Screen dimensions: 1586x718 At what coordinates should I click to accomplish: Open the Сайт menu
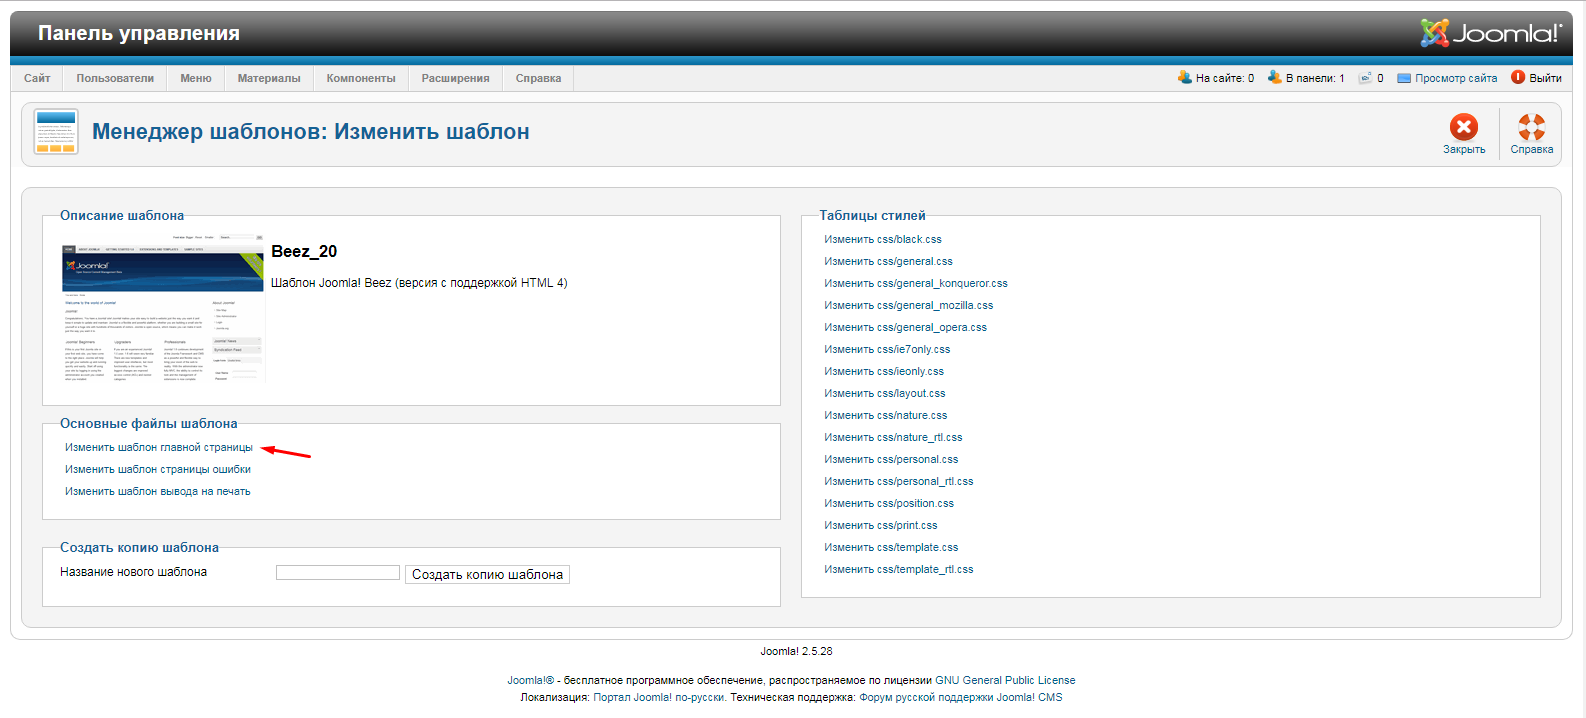click(x=37, y=78)
